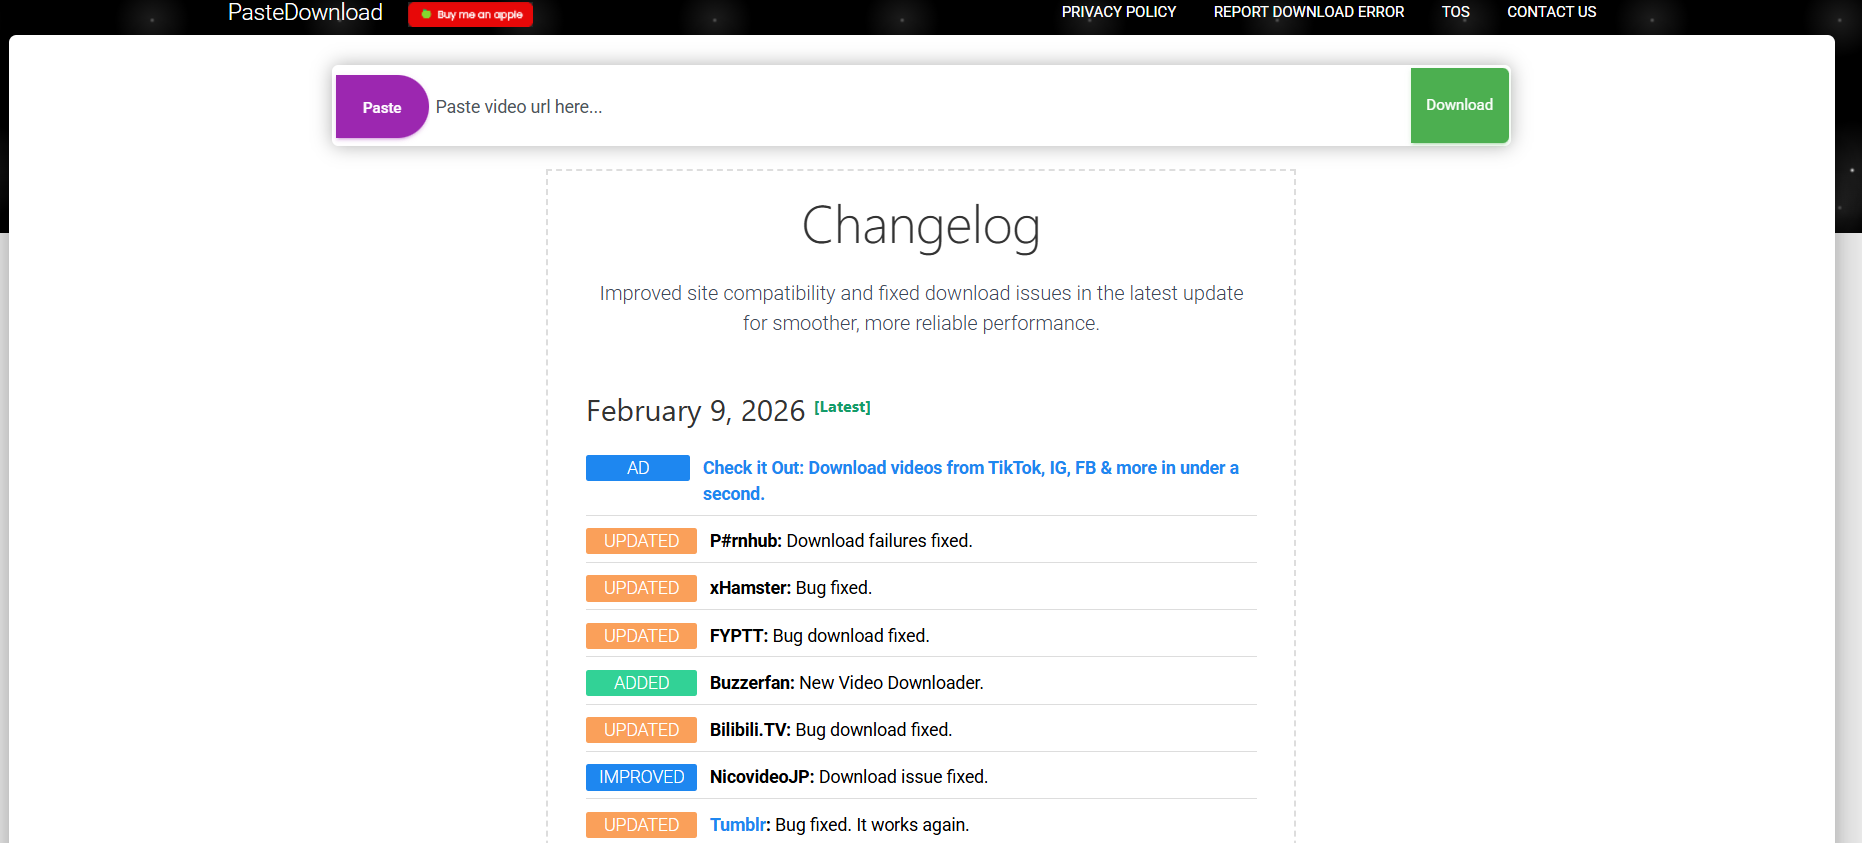The height and width of the screenshot is (843, 1862).
Task: Open the Contact Us page
Action: (x=1551, y=12)
